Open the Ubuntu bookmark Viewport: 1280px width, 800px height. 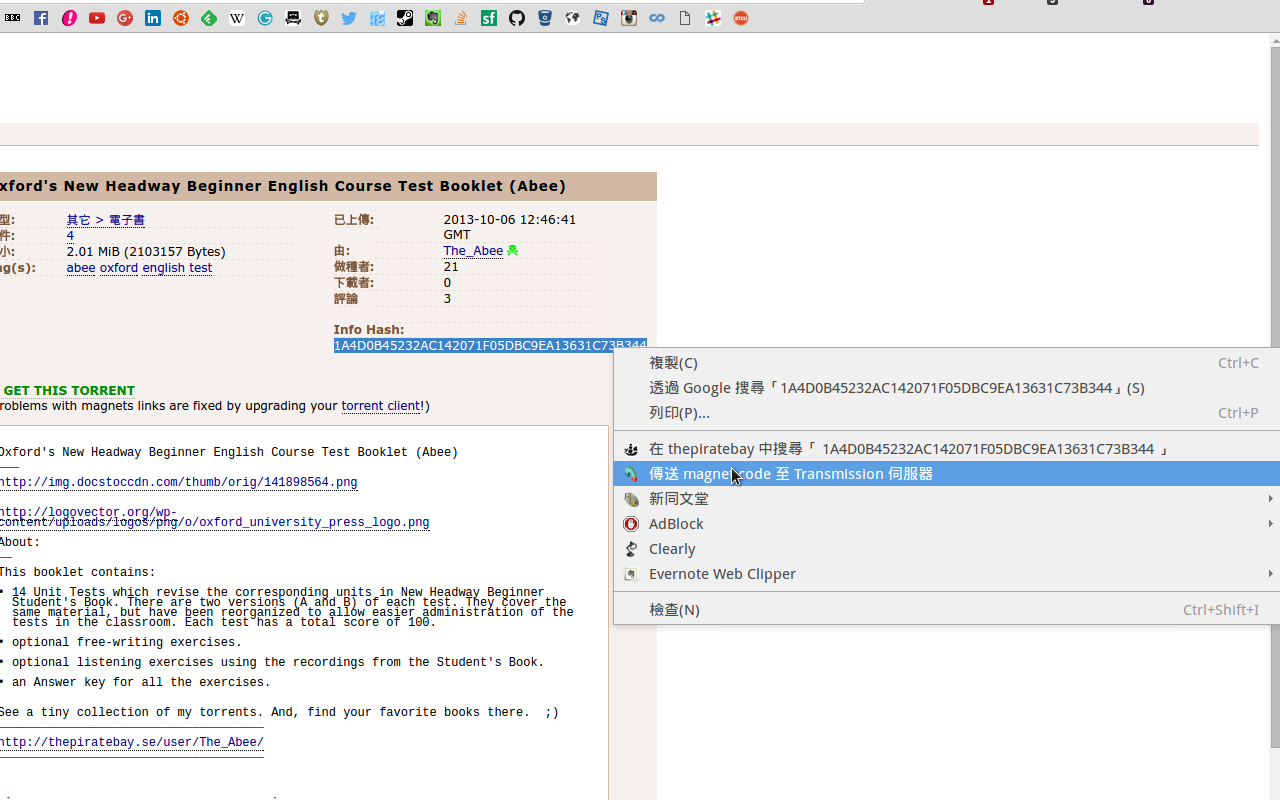[x=181, y=18]
